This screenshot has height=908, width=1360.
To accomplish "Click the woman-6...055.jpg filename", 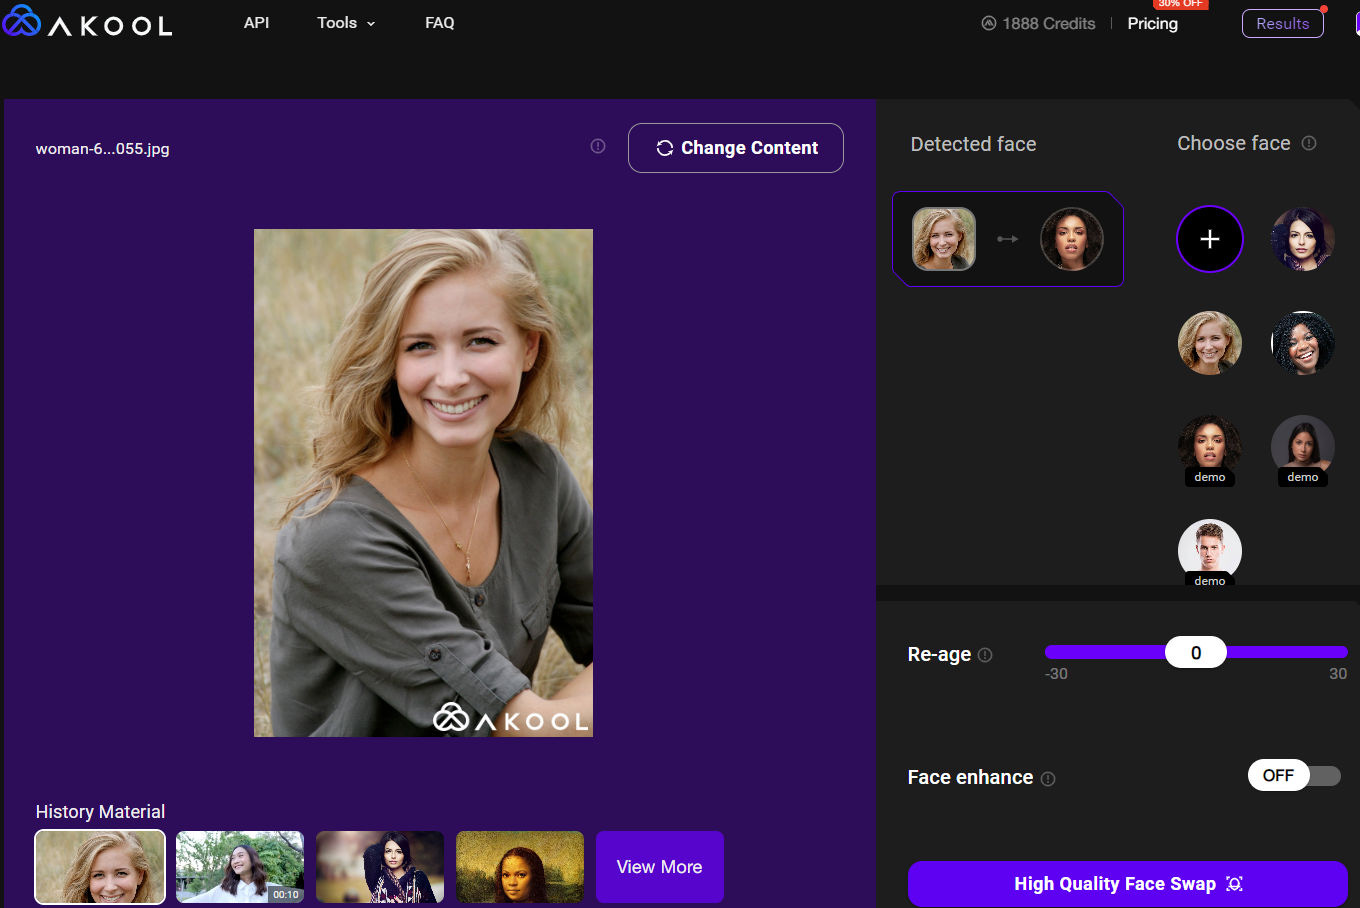I will 103,149.
